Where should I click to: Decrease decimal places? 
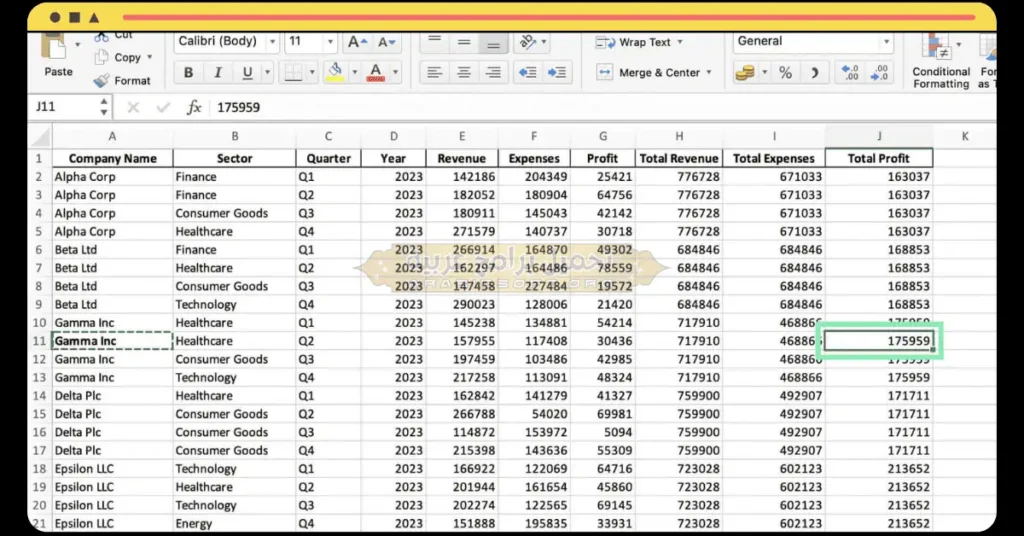[x=880, y=72]
